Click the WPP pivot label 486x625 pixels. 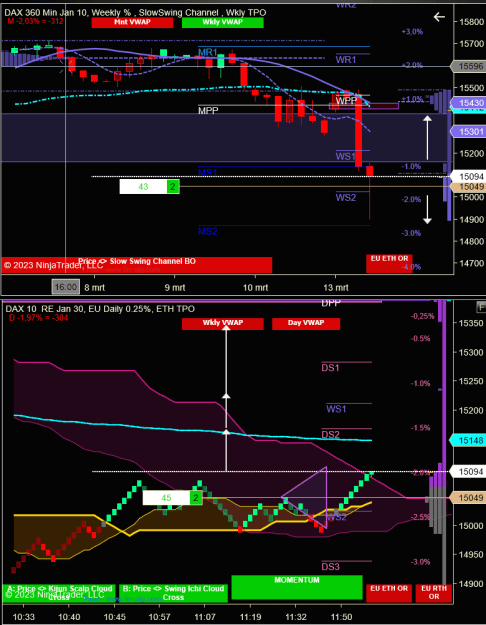tap(346, 101)
